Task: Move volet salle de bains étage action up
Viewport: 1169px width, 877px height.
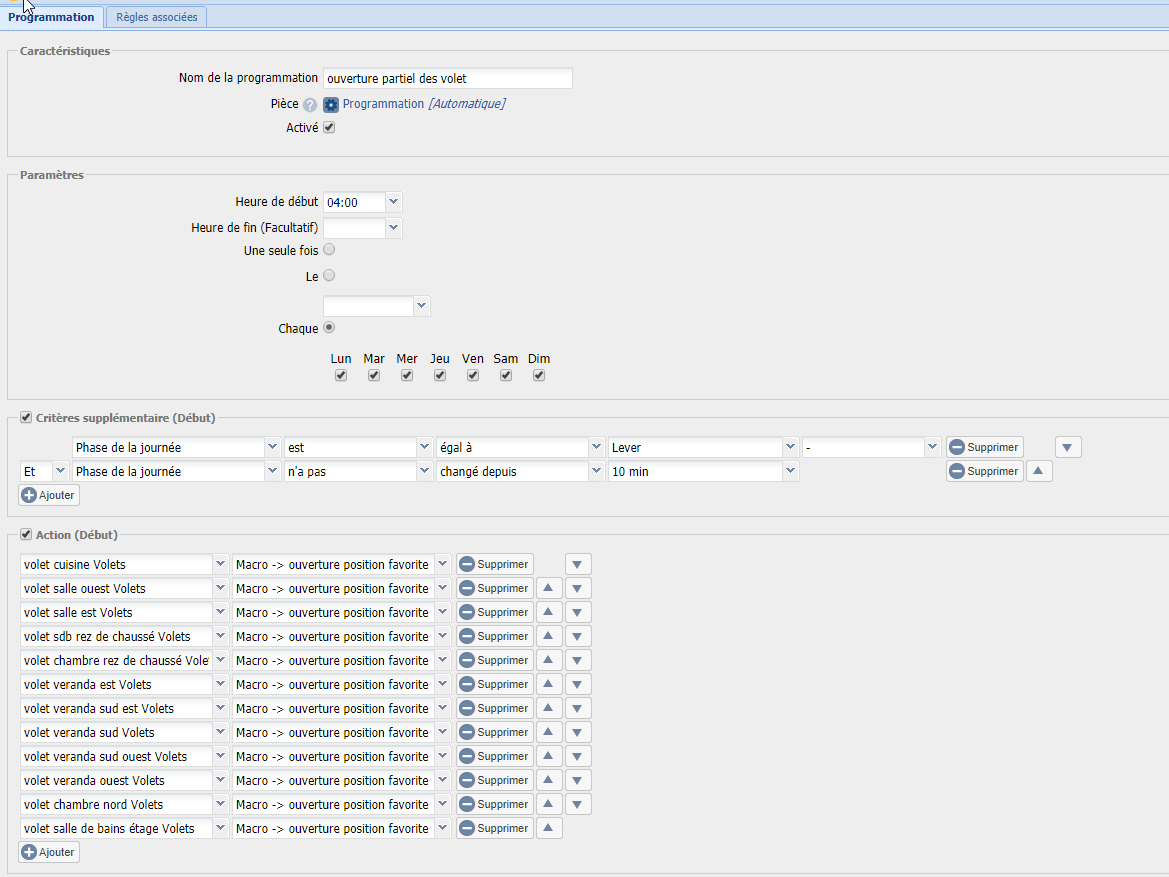Action: click(x=549, y=828)
